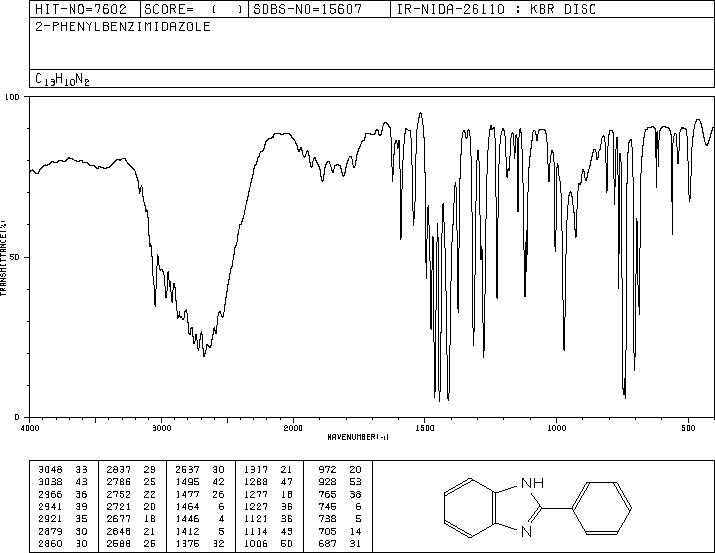Click peak table entry 1277
This screenshot has width=715, height=553.
click(256, 494)
